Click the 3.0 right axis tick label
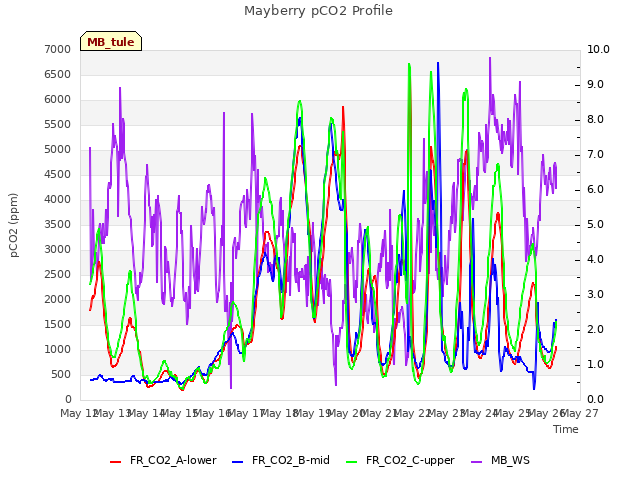 596,295
